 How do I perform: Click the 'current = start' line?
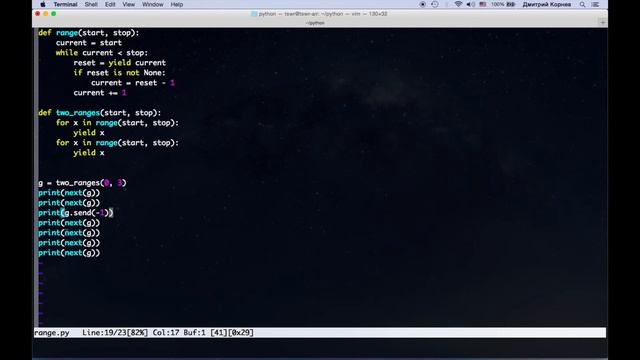pos(89,43)
